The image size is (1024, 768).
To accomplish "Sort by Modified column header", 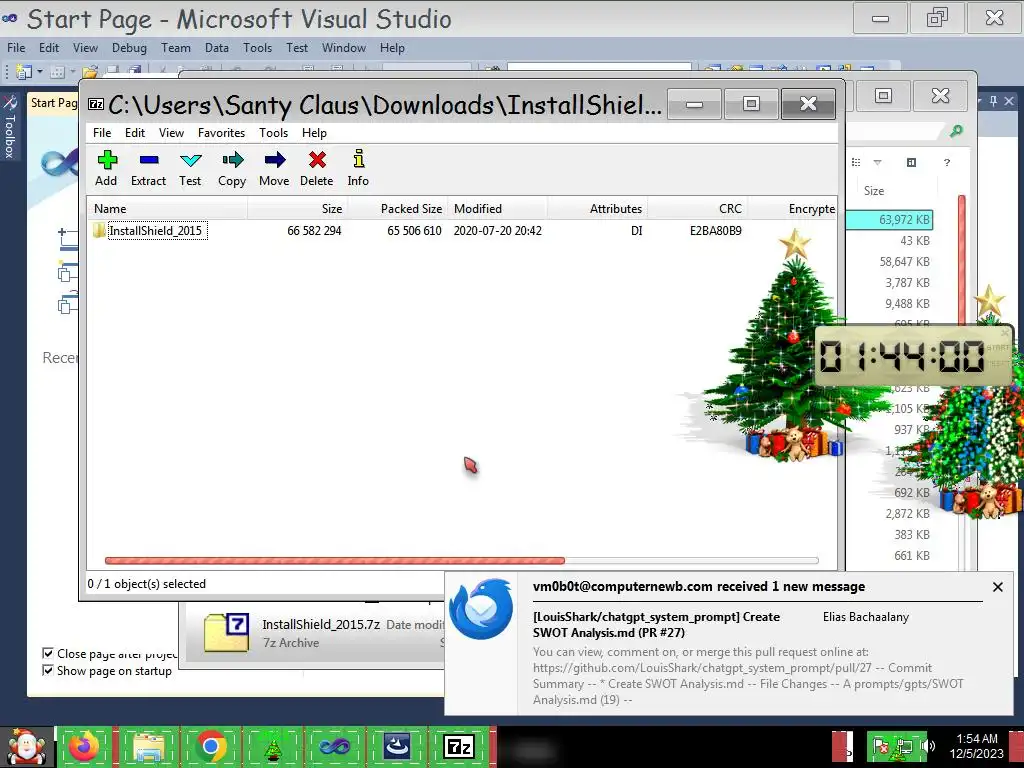I will pyautogui.click(x=498, y=209).
